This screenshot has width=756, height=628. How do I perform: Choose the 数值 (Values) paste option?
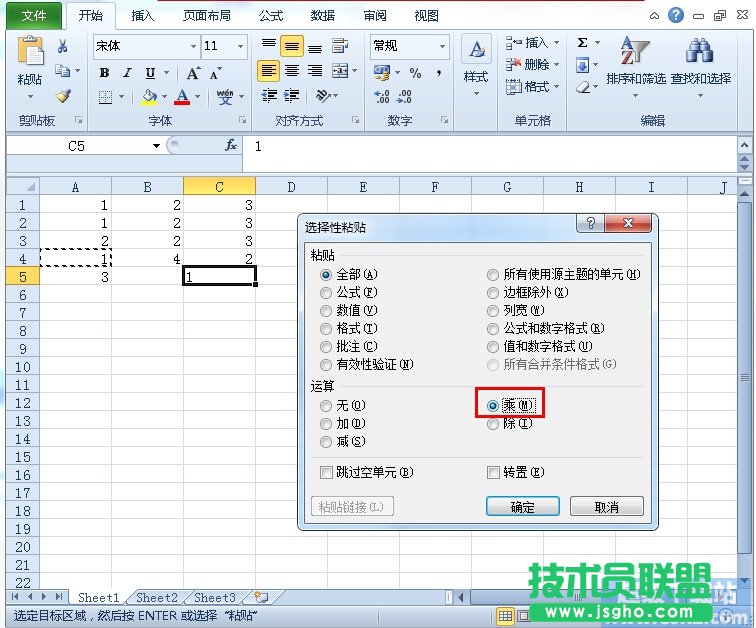pyautogui.click(x=326, y=311)
